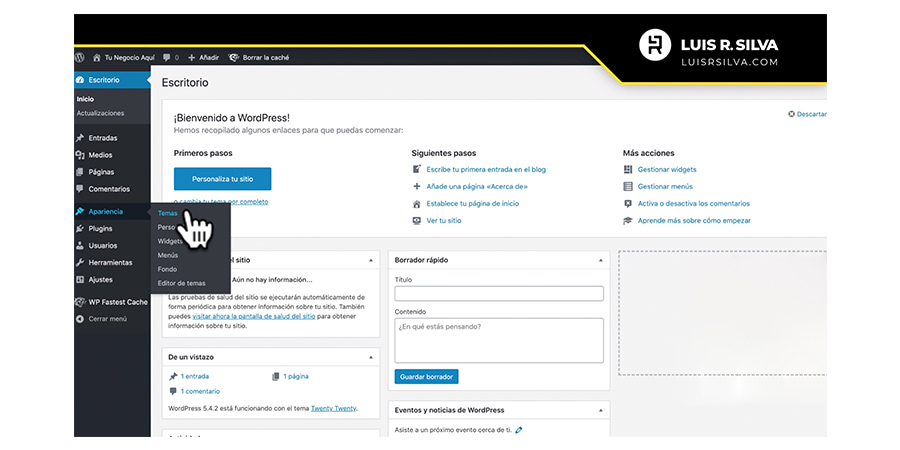Viewport: 900px width, 450px height.
Task: Click Escribe tu primera entrada en el blog
Action: (x=486, y=170)
